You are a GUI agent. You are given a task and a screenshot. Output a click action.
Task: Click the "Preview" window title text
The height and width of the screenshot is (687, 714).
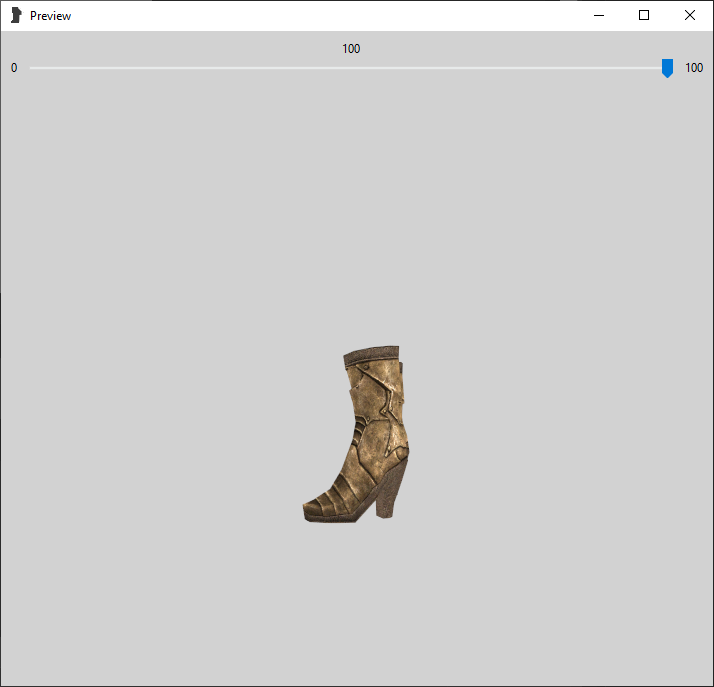(x=51, y=16)
